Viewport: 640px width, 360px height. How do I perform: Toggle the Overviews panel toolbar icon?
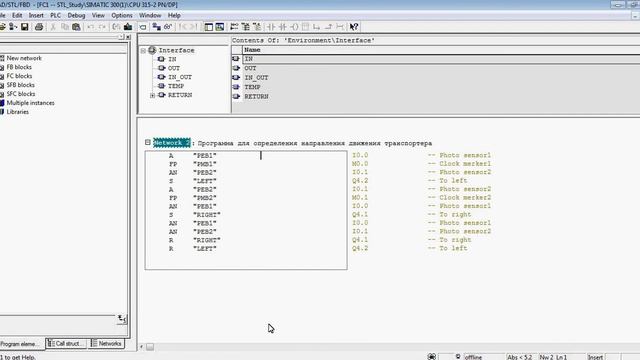[x=209, y=27]
